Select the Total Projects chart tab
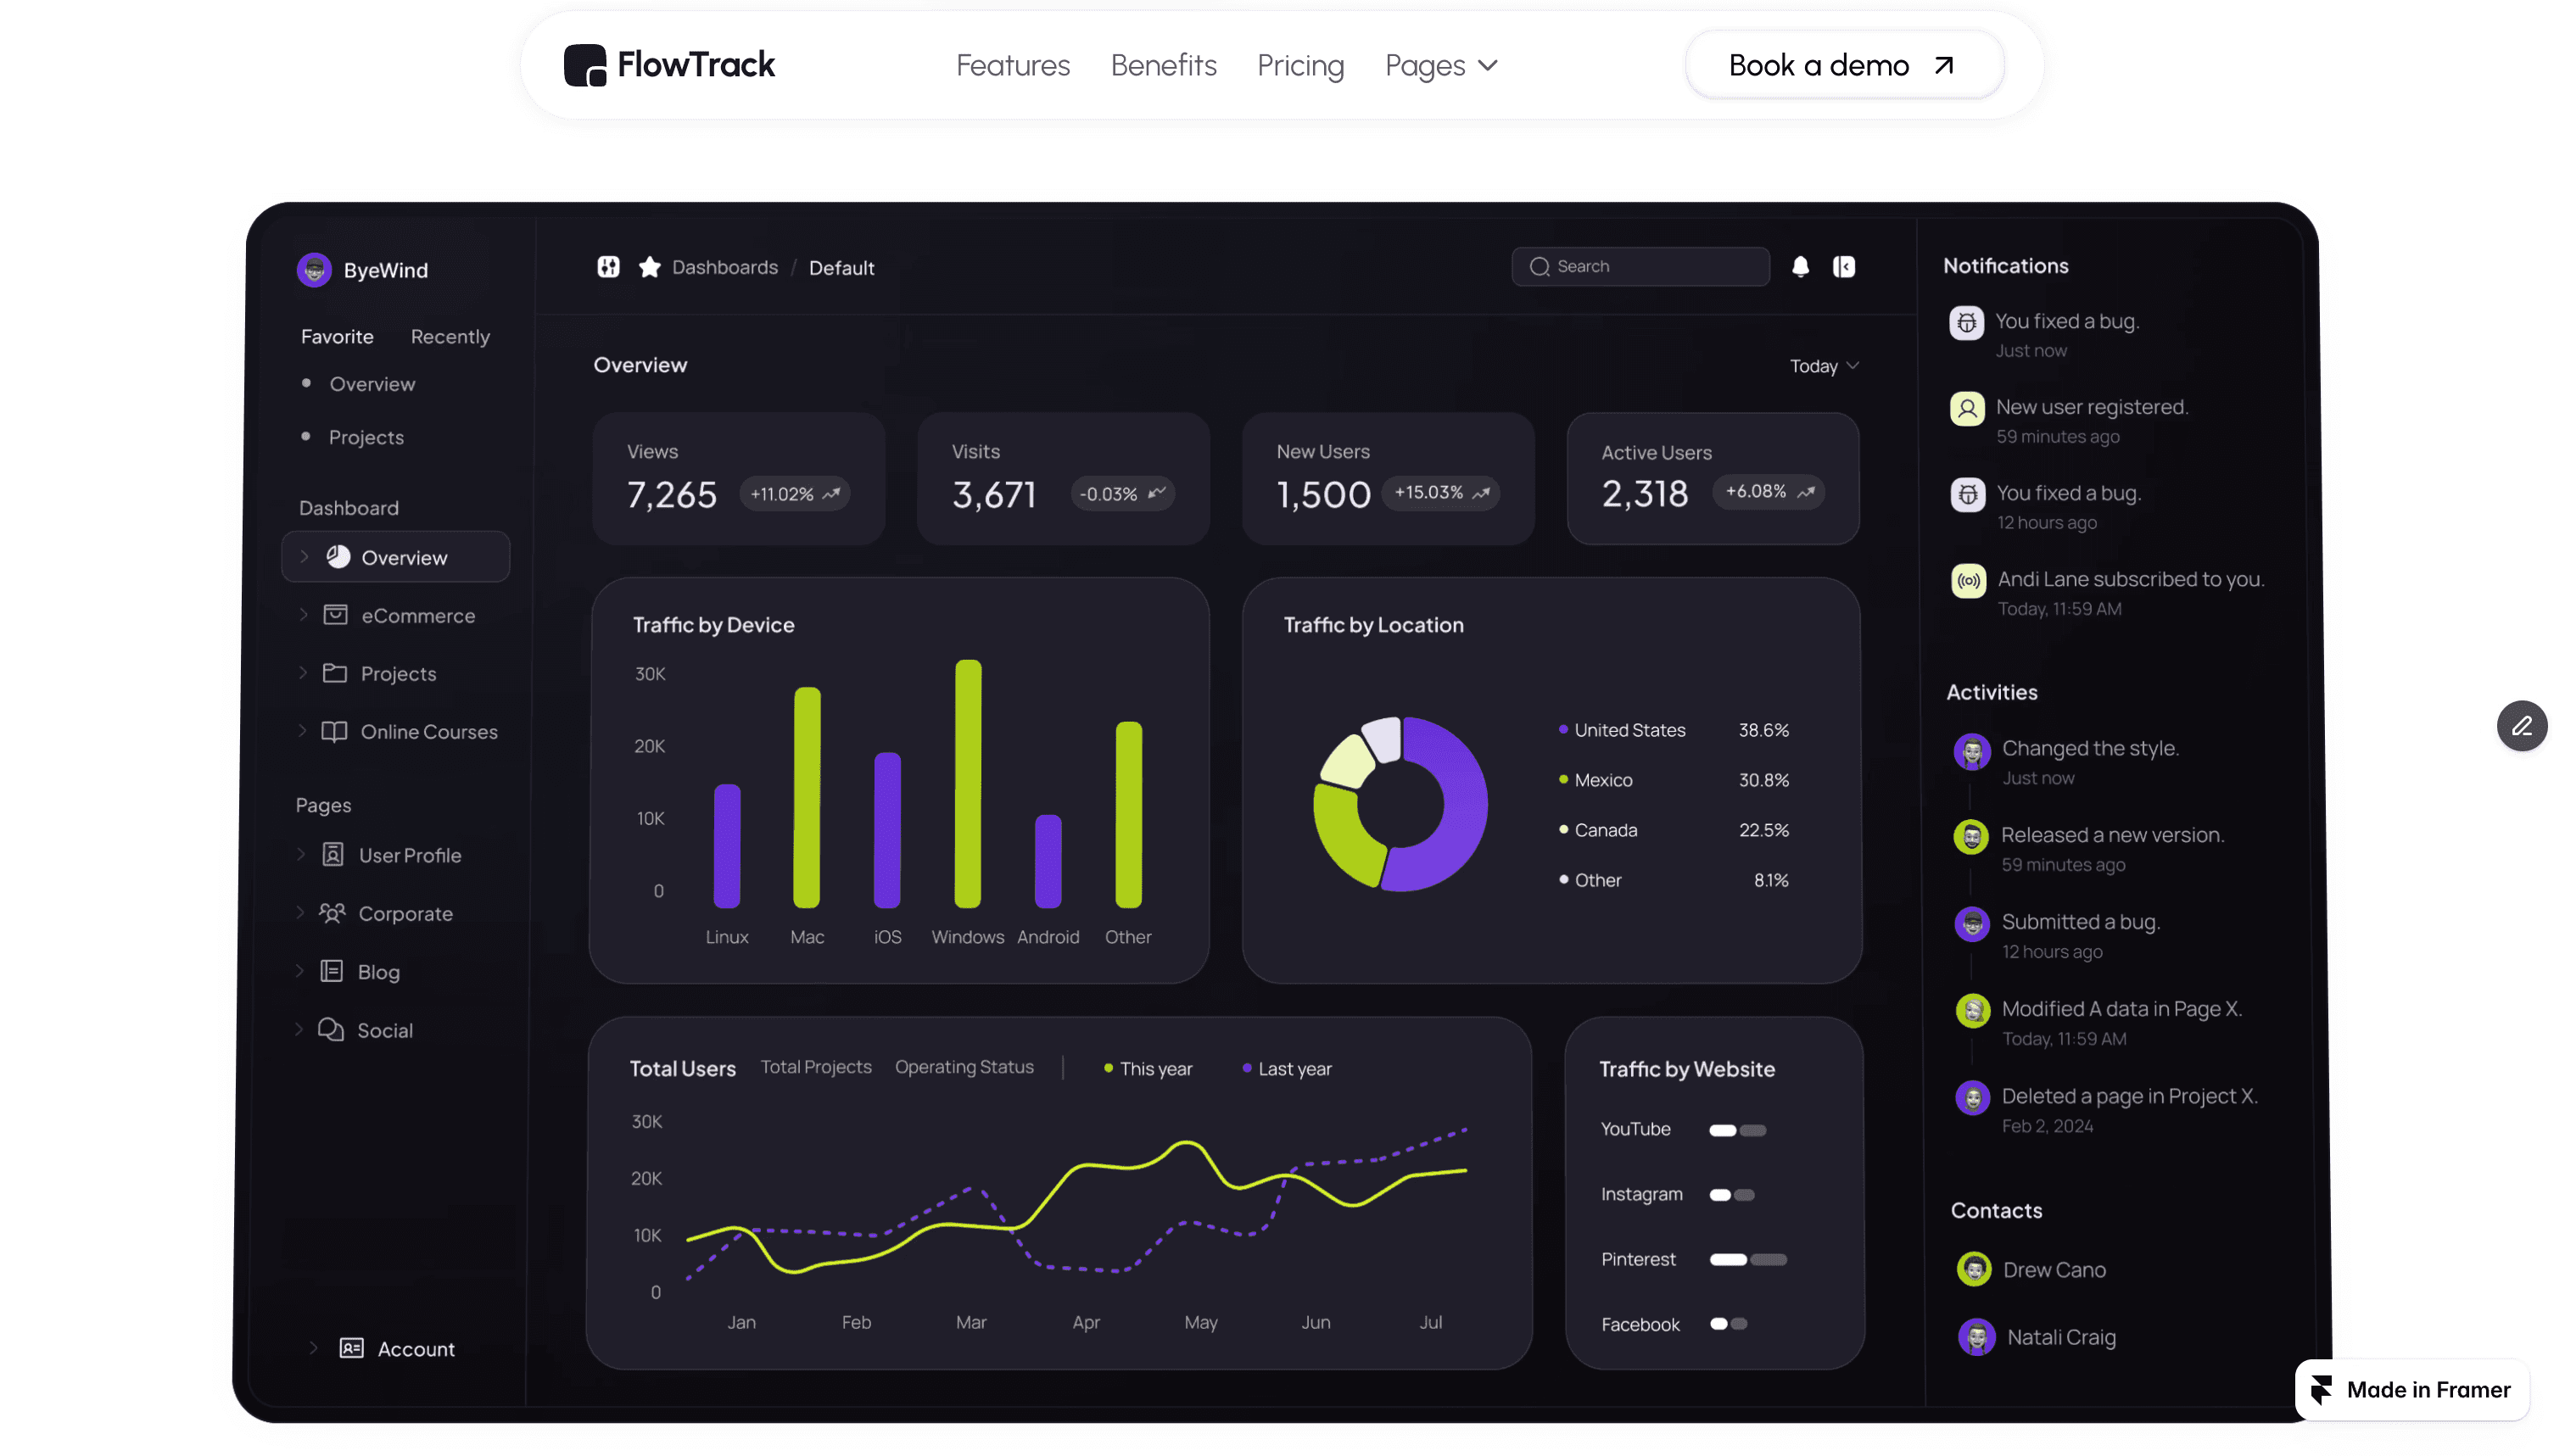 815,1067
